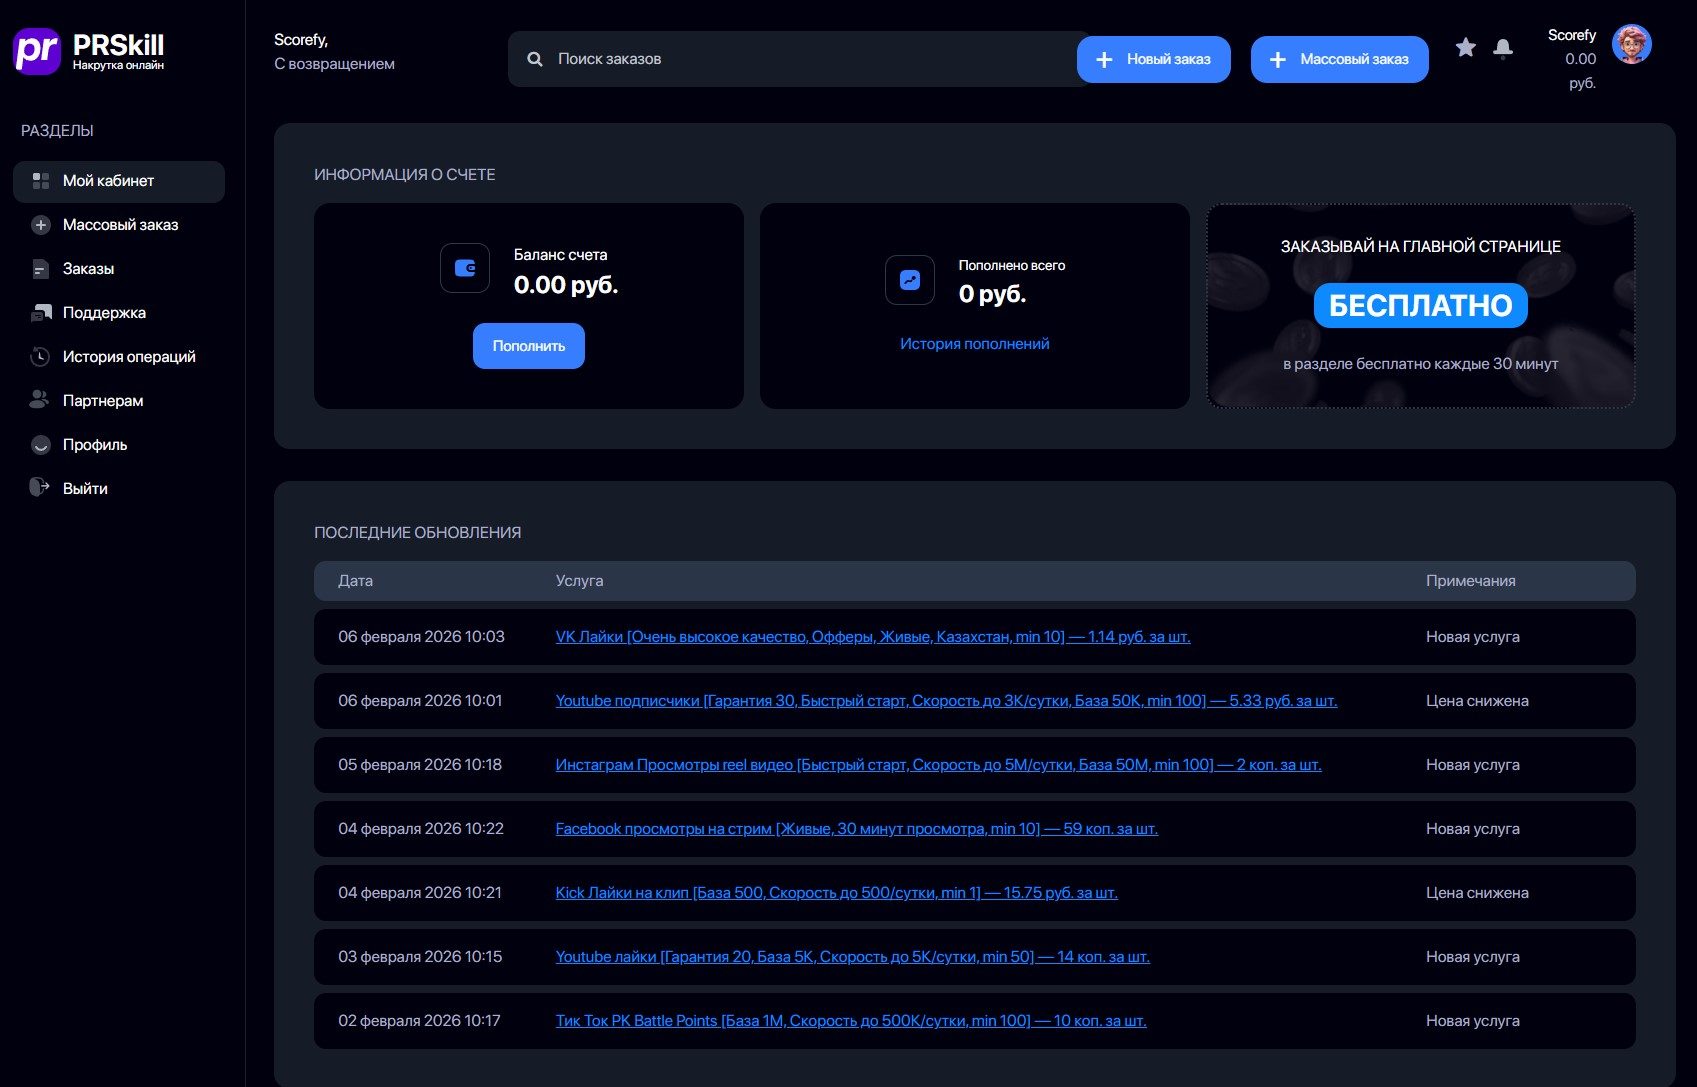Open Поддержка section
This screenshot has width=1697, height=1087.
pos(104,313)
